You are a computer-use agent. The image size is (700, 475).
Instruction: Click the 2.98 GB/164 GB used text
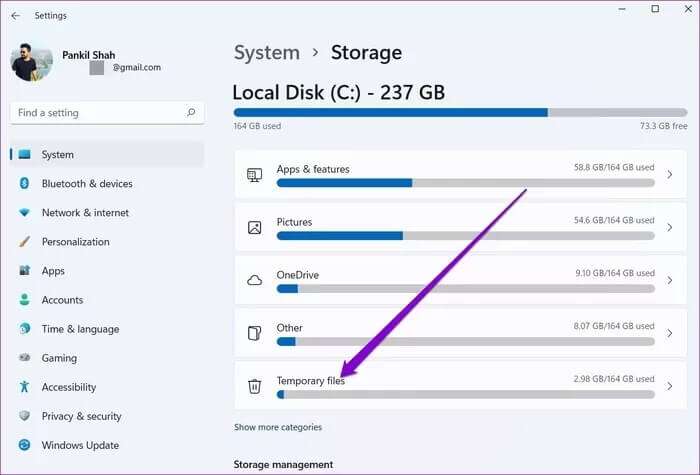pyautogui.click(x=614, y=379)
